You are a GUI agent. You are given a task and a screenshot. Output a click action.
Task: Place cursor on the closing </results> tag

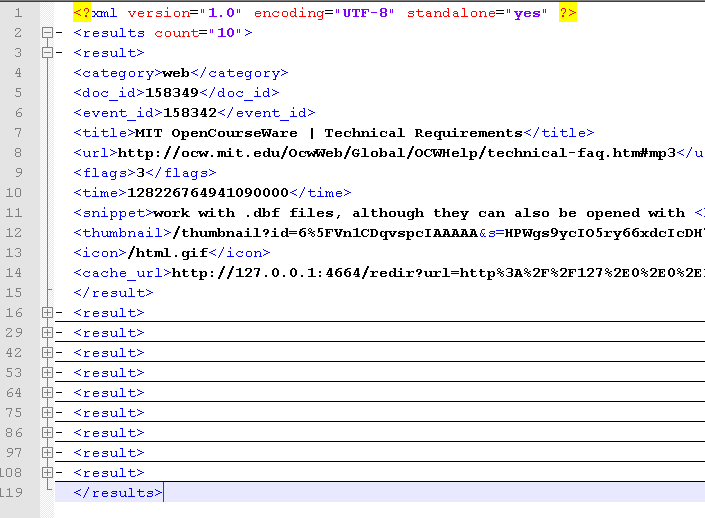click(117, 493)
